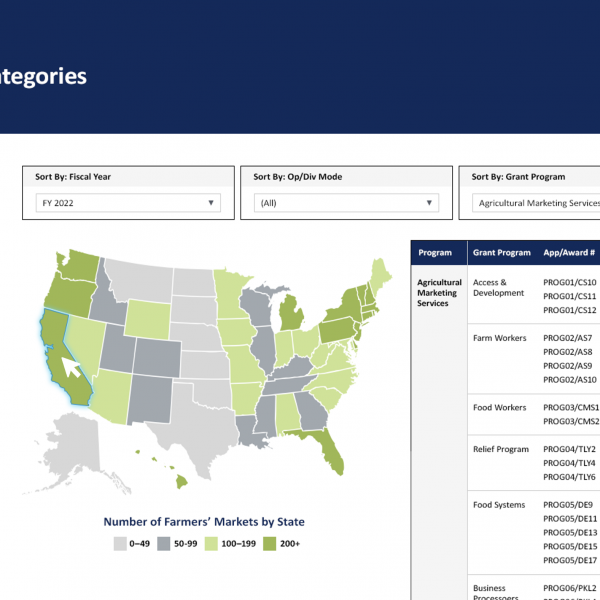The image size is (600, 600).
Task: Open the Fiscal Year dropdown showing FY 2022
Action: tap(126, 203)
